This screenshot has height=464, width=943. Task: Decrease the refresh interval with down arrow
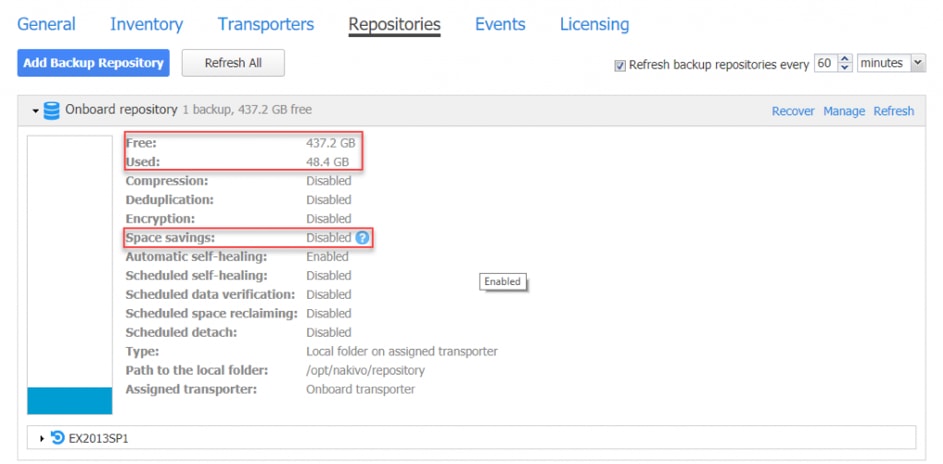[x=845, y=68]
